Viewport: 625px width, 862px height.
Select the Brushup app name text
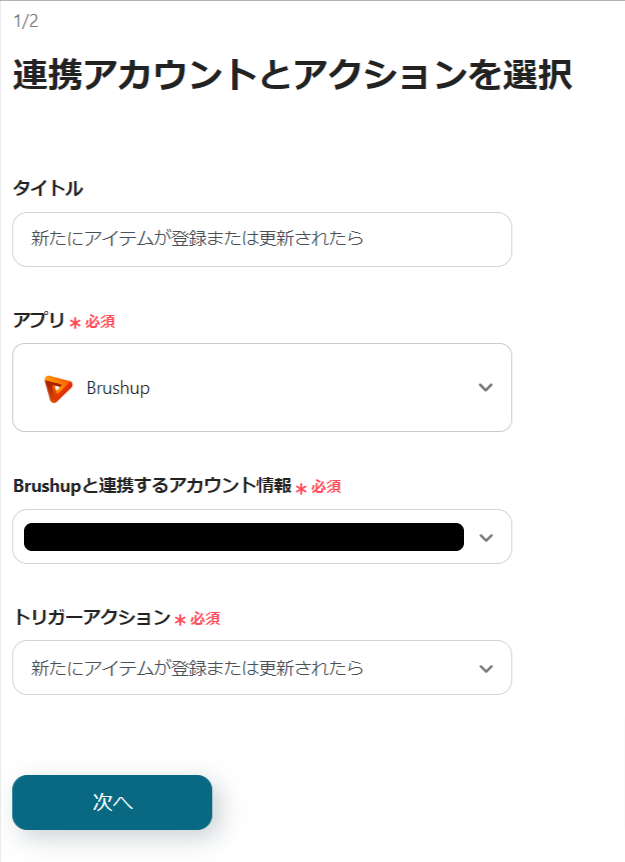tap(118, 388)
